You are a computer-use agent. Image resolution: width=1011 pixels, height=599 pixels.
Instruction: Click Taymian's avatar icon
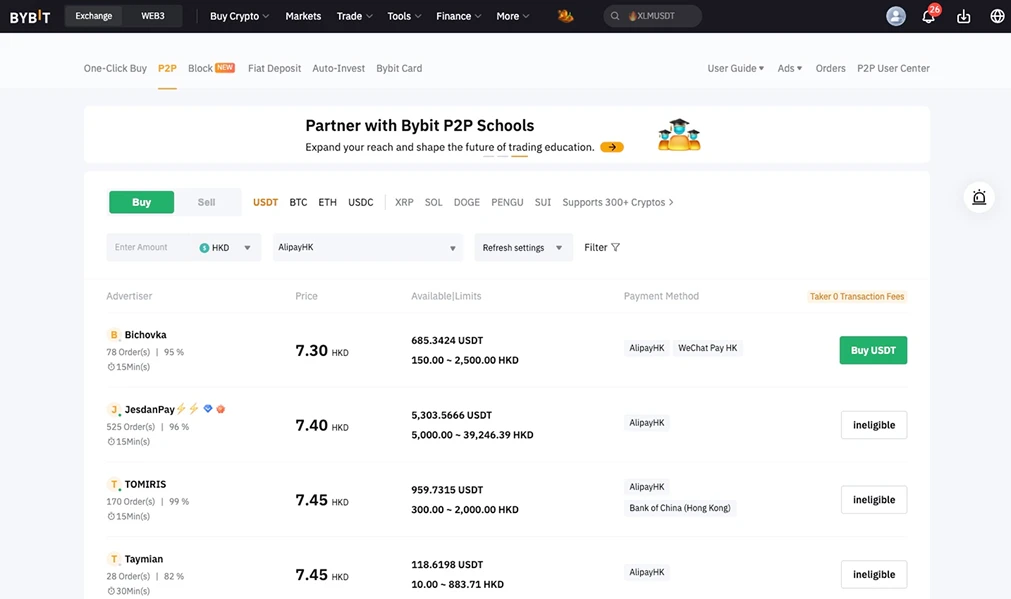coord(113,559)
